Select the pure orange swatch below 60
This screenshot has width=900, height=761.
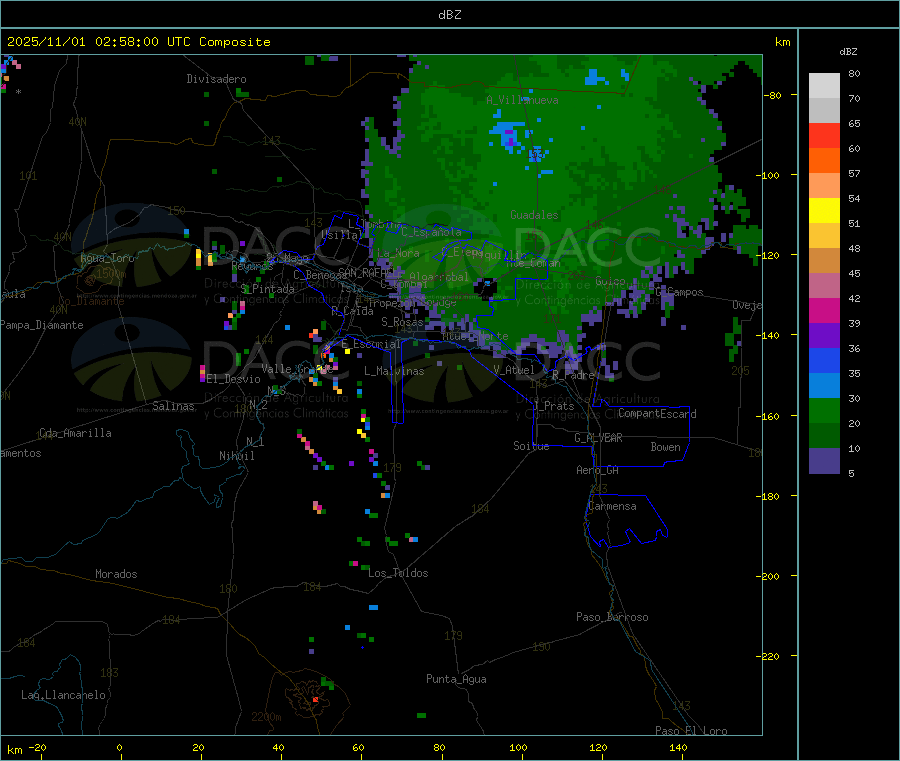(x=824, y=161)
